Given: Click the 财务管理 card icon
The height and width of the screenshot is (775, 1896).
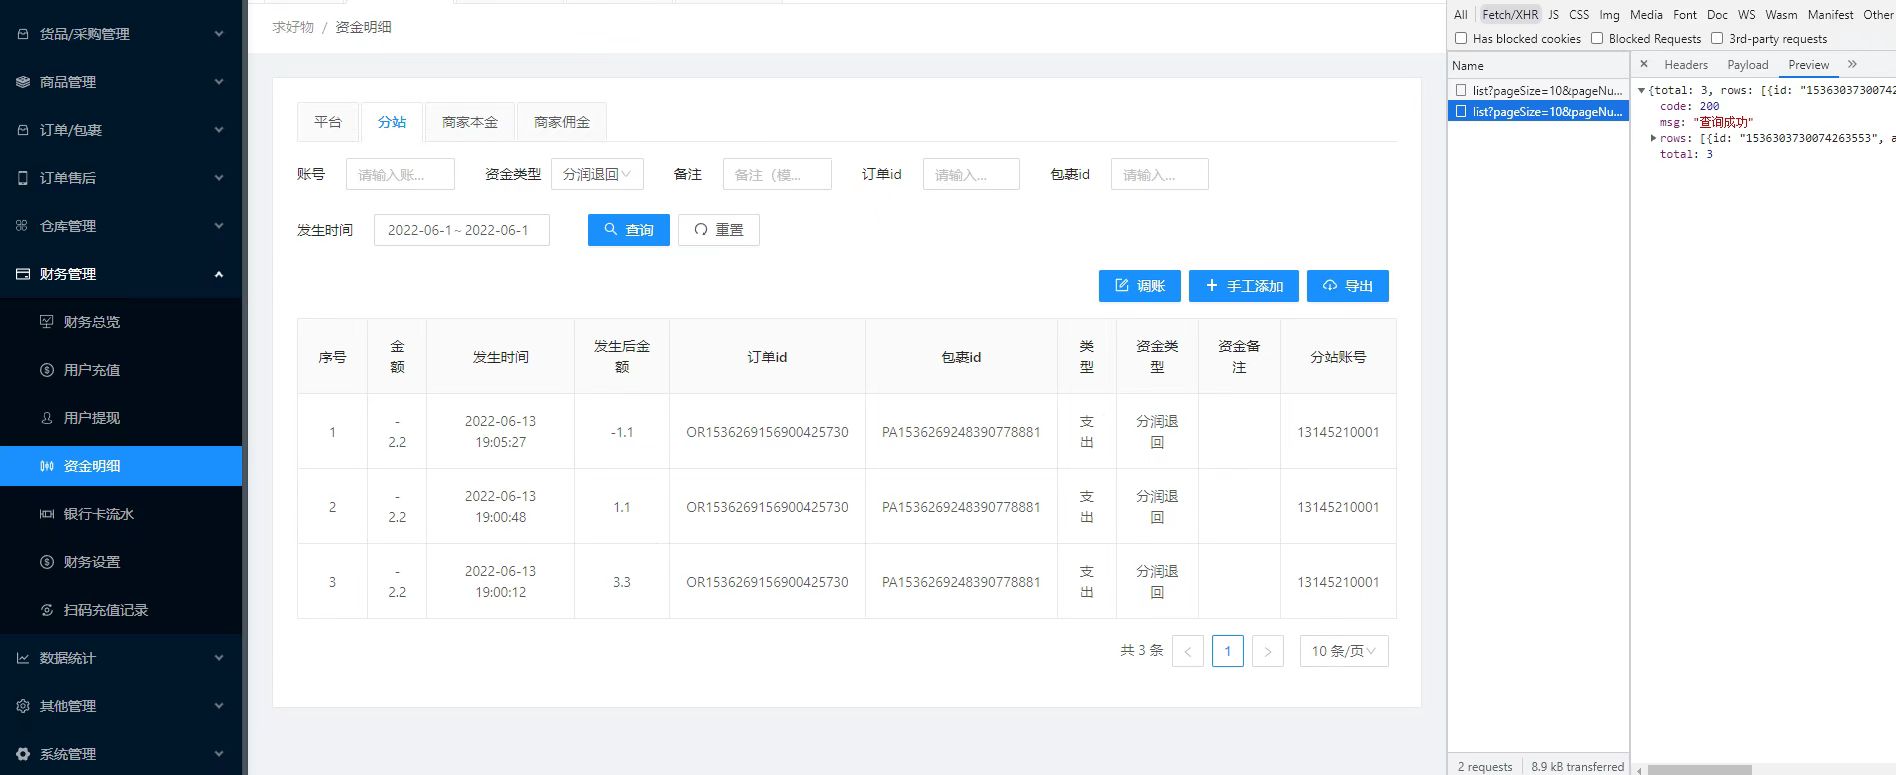Looking at the screenshot, I should coord(23,274).
